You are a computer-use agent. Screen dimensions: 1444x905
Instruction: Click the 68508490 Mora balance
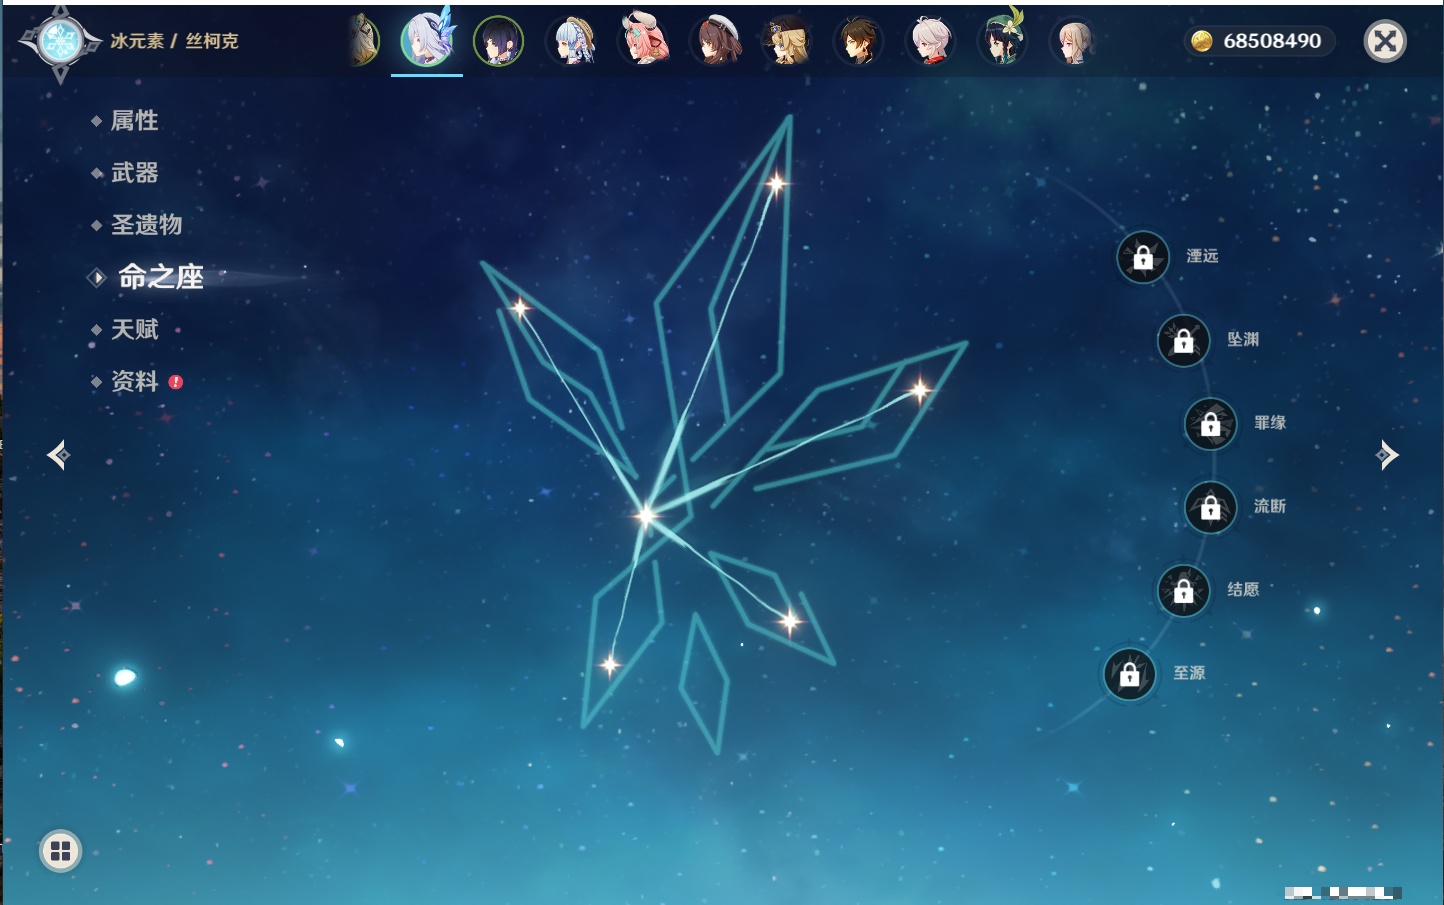1272,41
